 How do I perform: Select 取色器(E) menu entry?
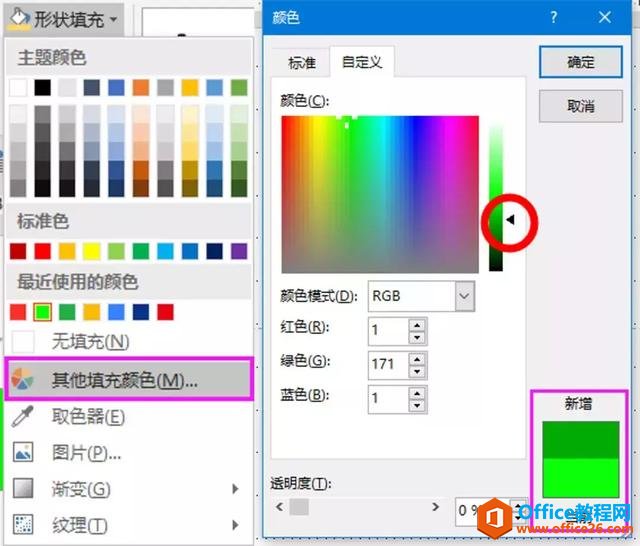pos(129,417)
